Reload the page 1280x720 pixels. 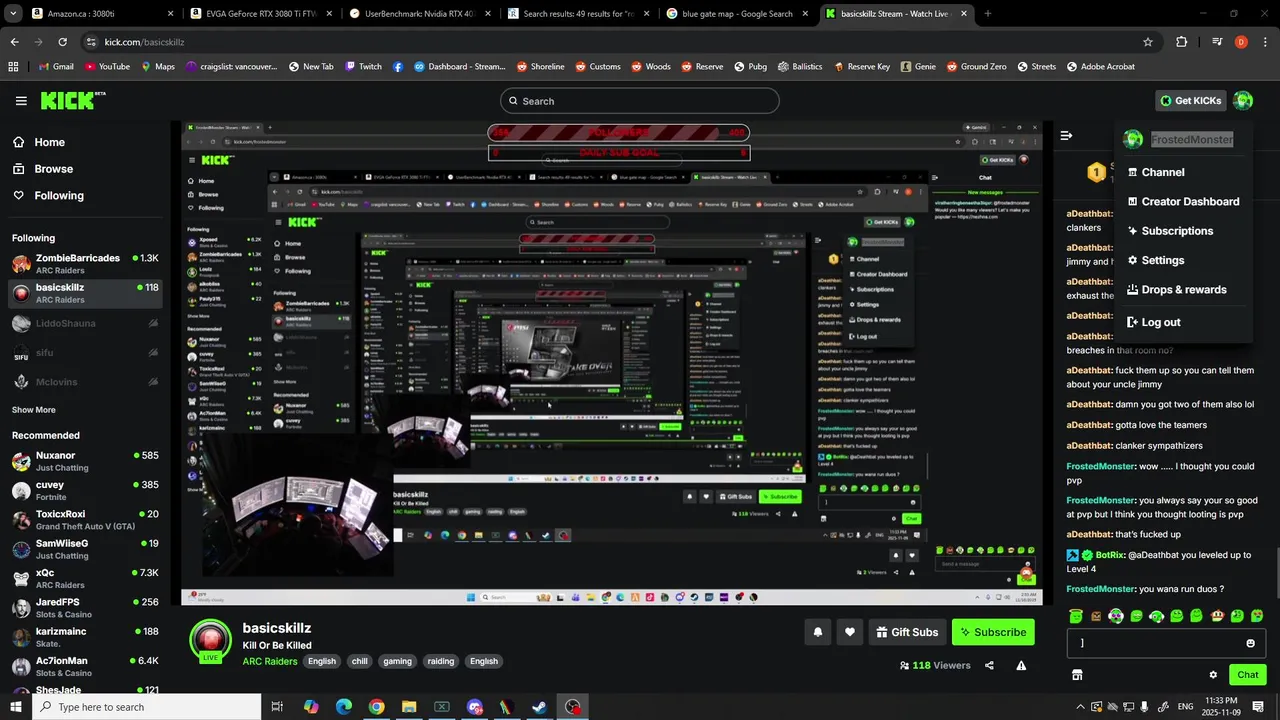point(62,42)
